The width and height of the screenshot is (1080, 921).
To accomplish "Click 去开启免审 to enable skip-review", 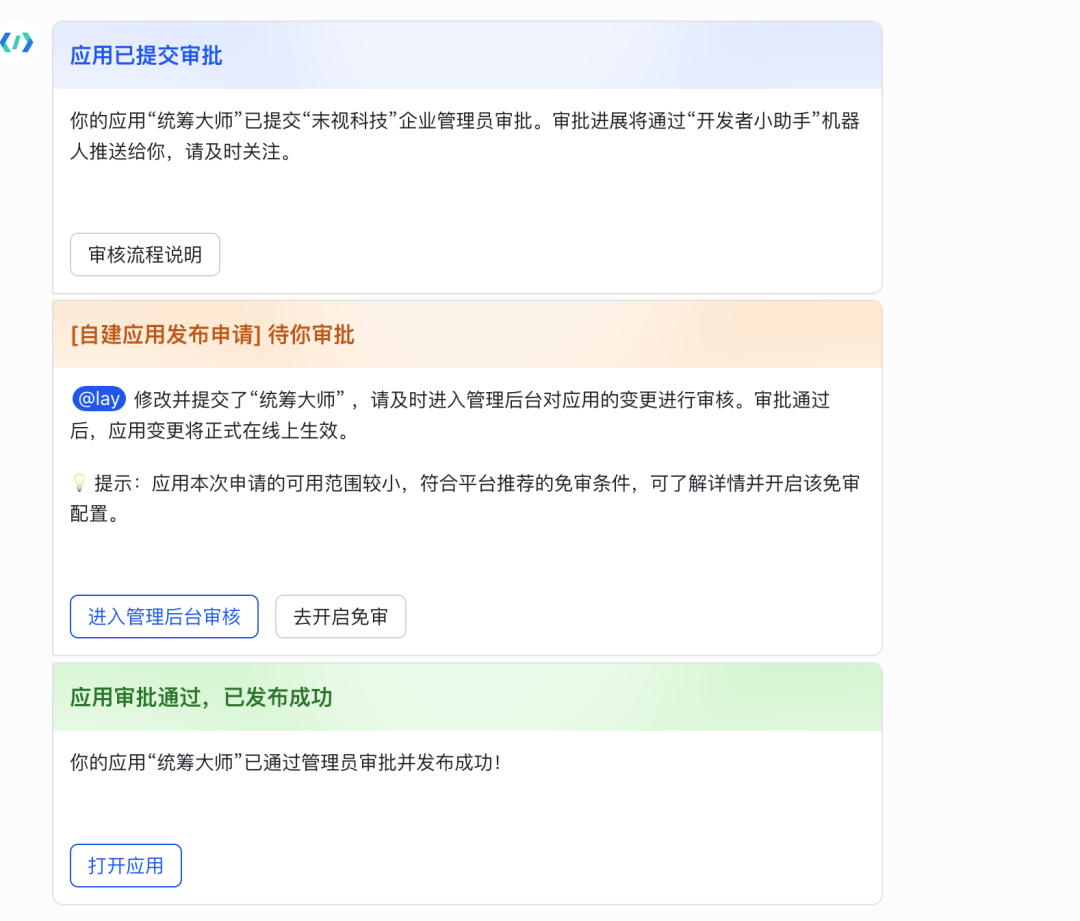I will coord(340,616).
